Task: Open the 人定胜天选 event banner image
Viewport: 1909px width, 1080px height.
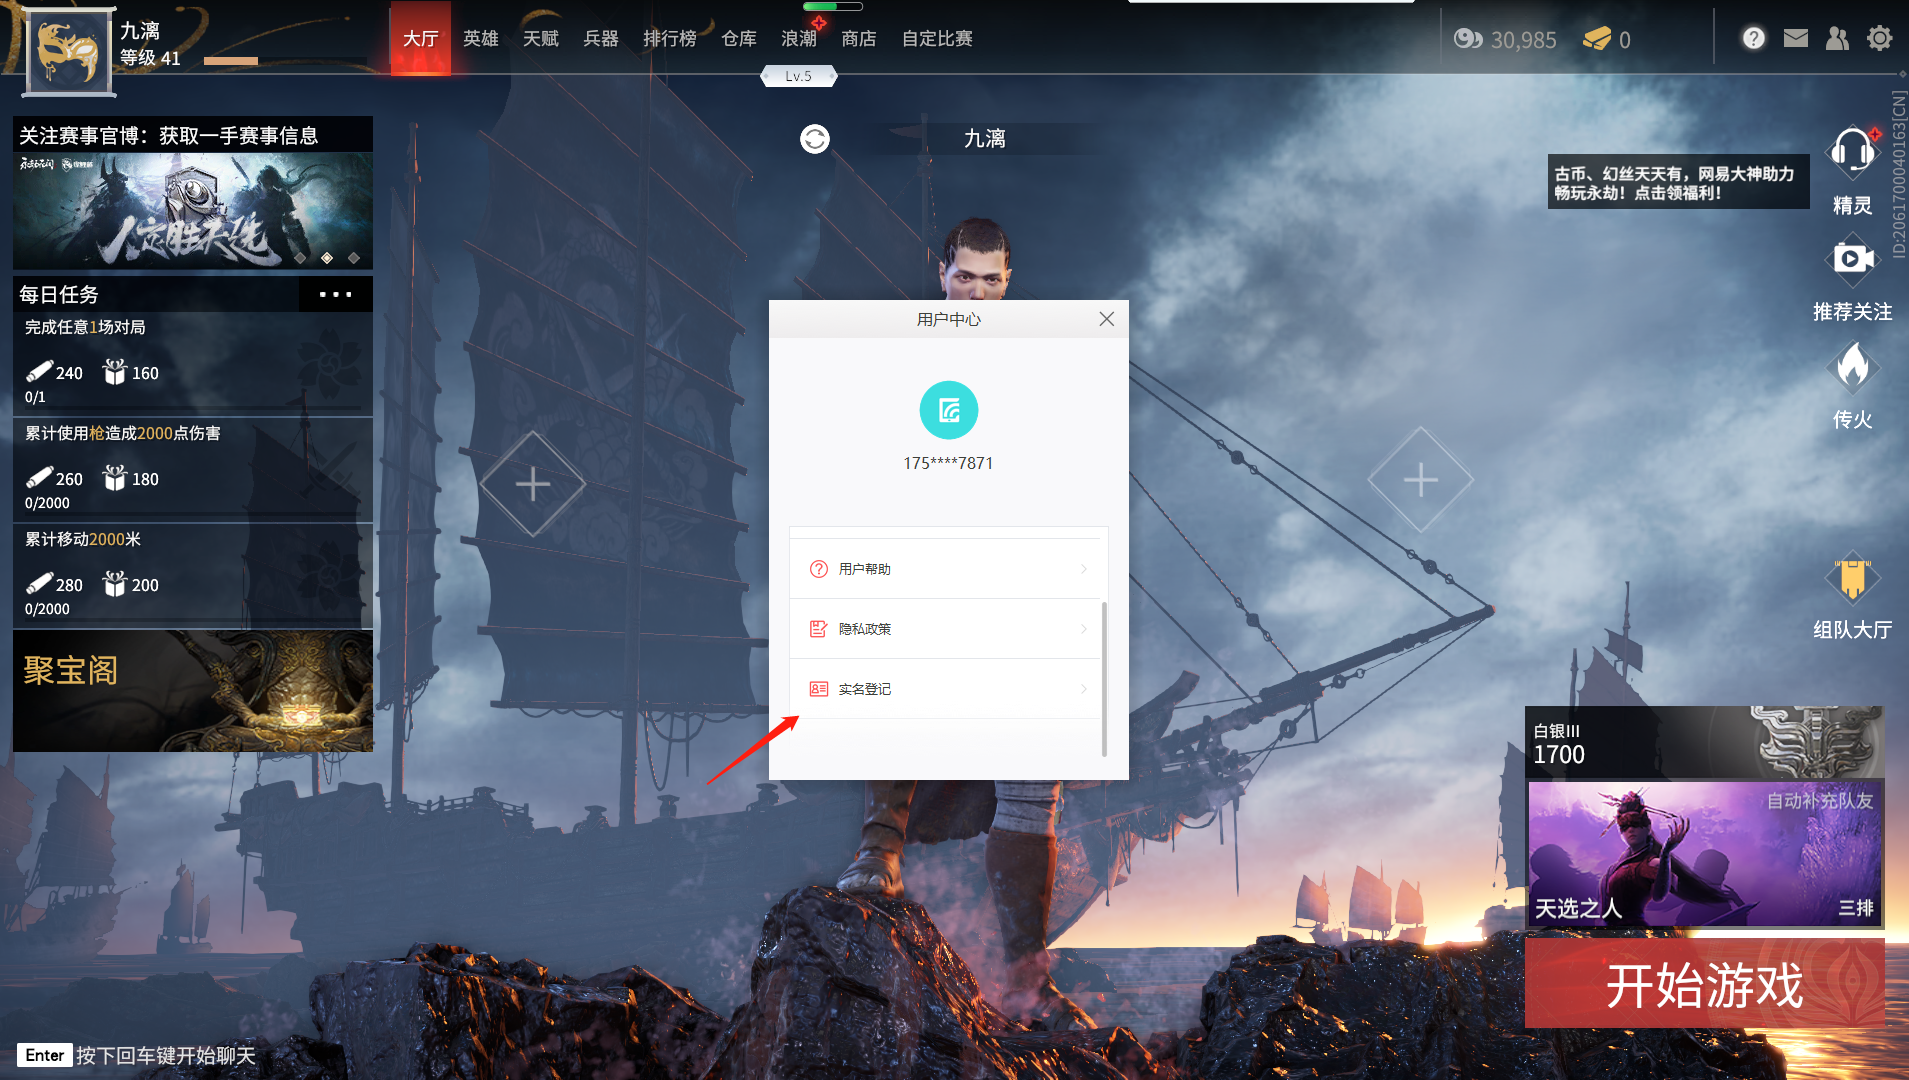Action: tap(193, 210)
